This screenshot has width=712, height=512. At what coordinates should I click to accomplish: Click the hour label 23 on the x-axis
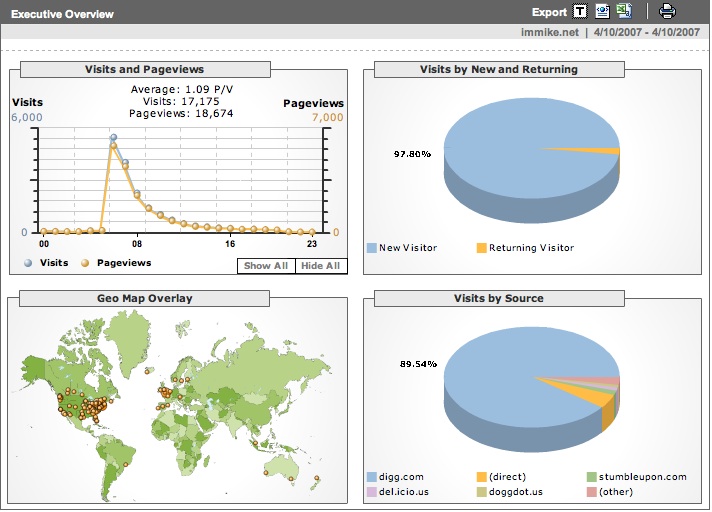pyautogui.click(x=312, y=244)
